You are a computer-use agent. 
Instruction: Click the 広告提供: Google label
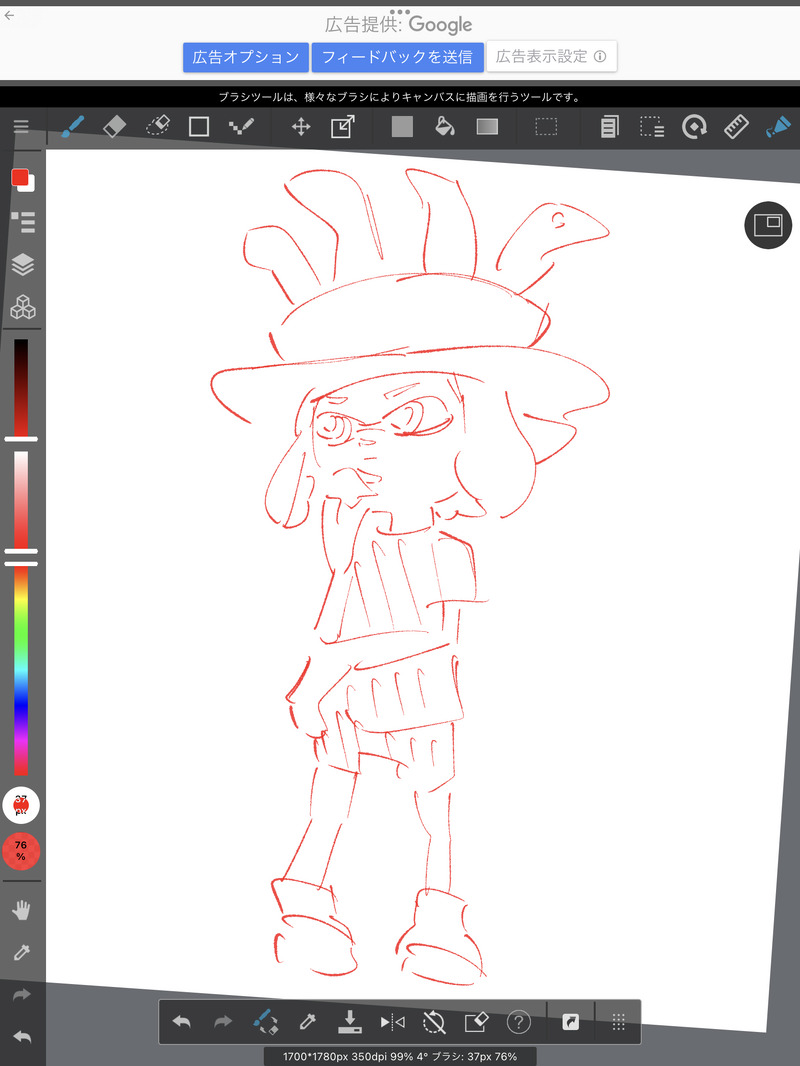(x=398, y=25)
